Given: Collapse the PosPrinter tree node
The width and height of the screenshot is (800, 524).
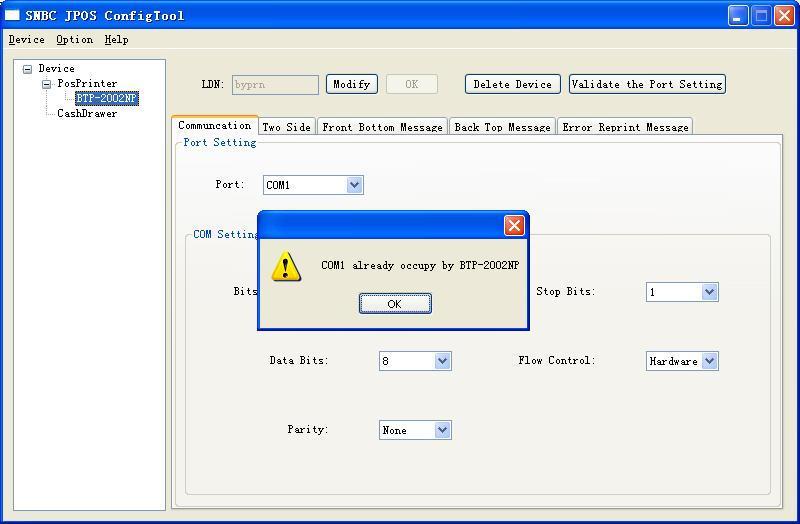Looking at the screenshot, I should [x=46, y=84].
